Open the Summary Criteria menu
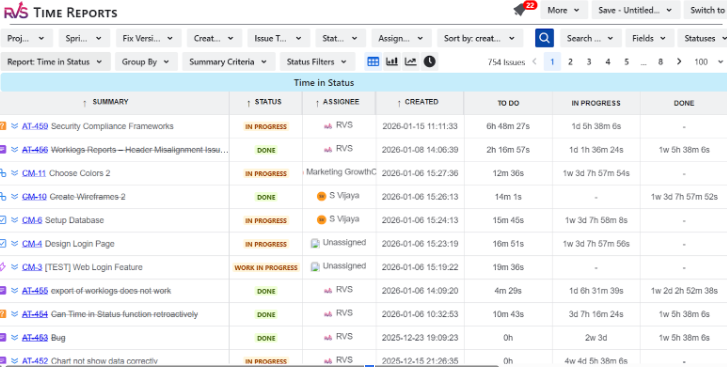Viewport: 727px width, 367px height. [229, 62]
